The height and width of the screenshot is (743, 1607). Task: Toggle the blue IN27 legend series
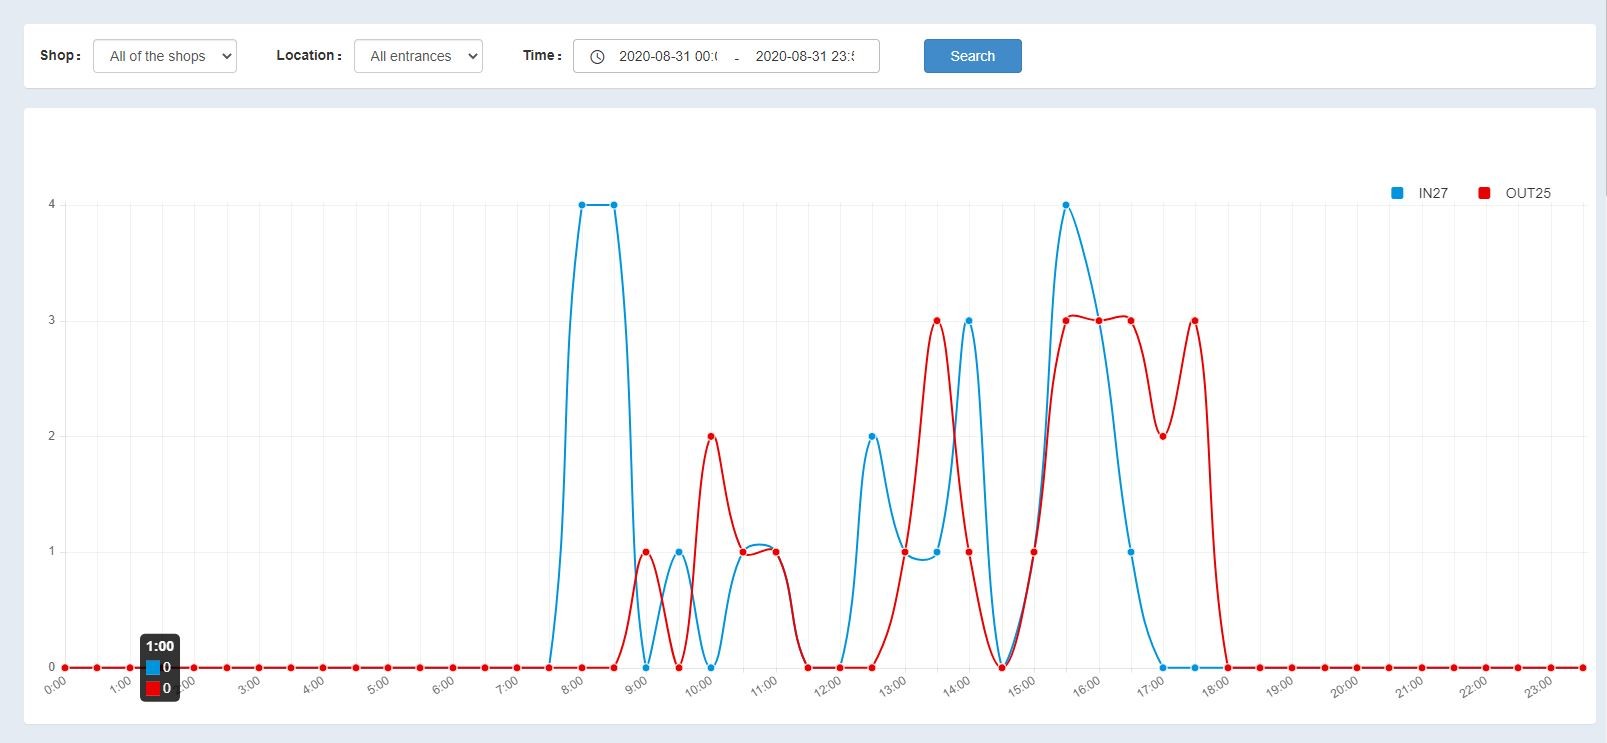click(x=1419, y=193)
